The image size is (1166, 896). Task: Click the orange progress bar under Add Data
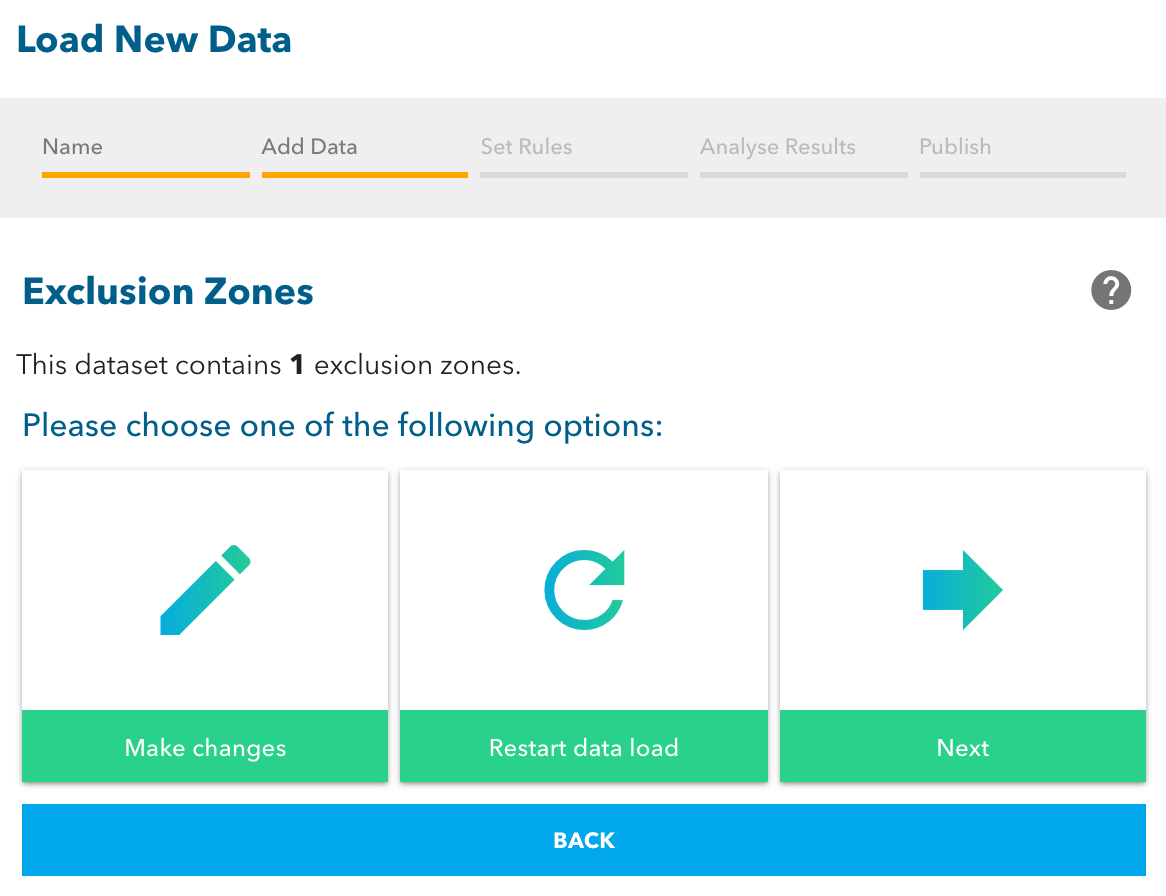click(364, 175)
